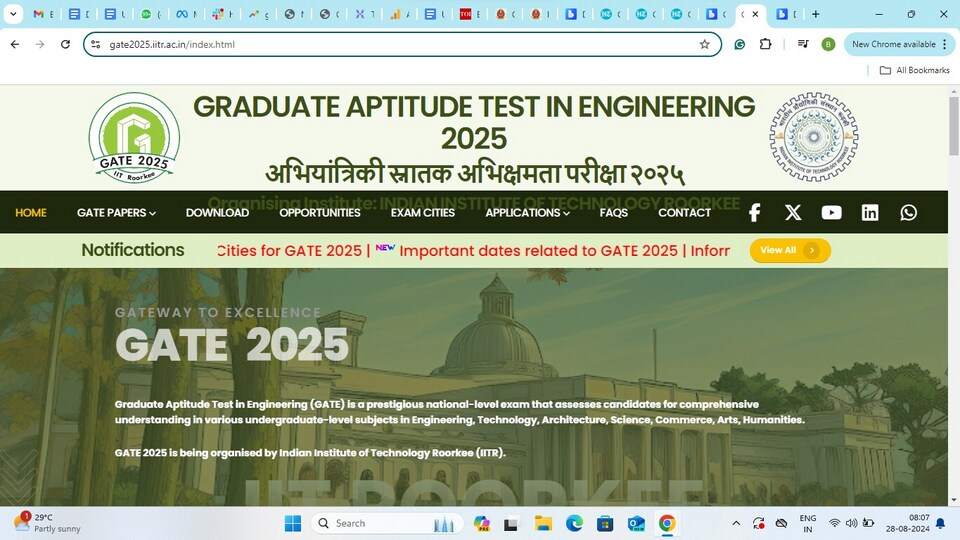
Task: Click the IIT Roorkee institute emblem
Action: [x=814, y=137]
